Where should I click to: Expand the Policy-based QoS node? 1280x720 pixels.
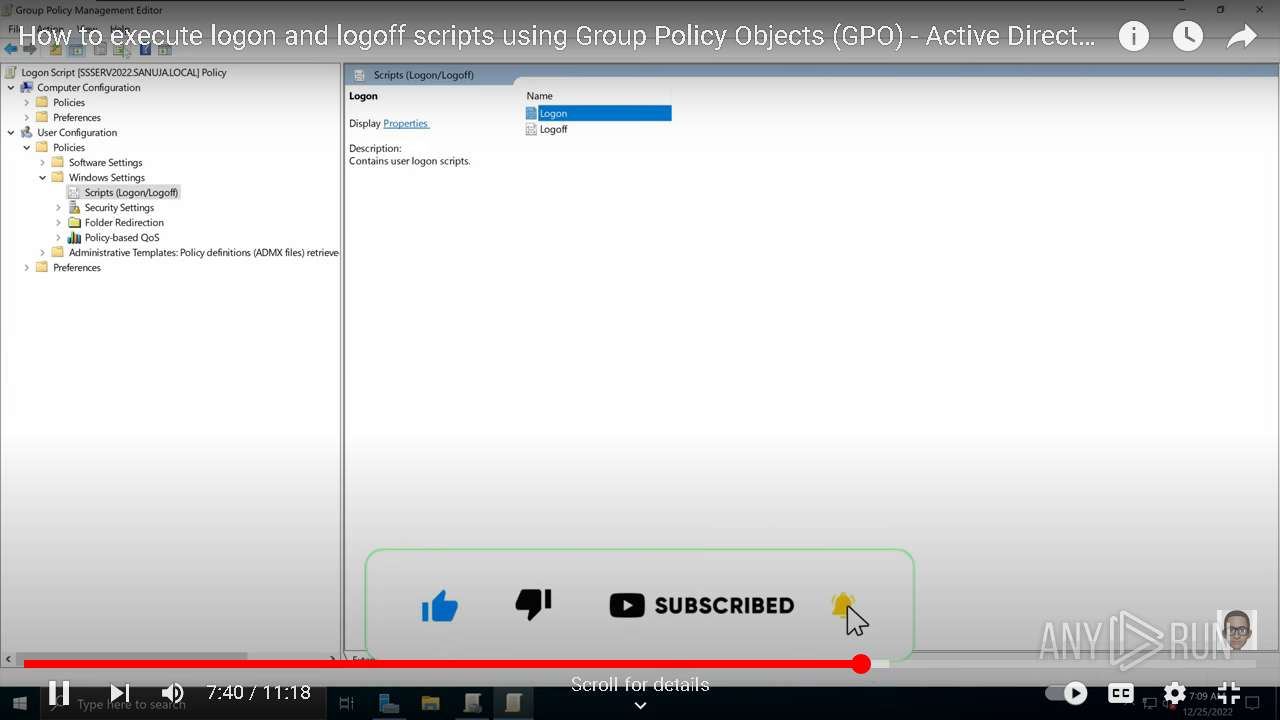click(x=59, y=237)
